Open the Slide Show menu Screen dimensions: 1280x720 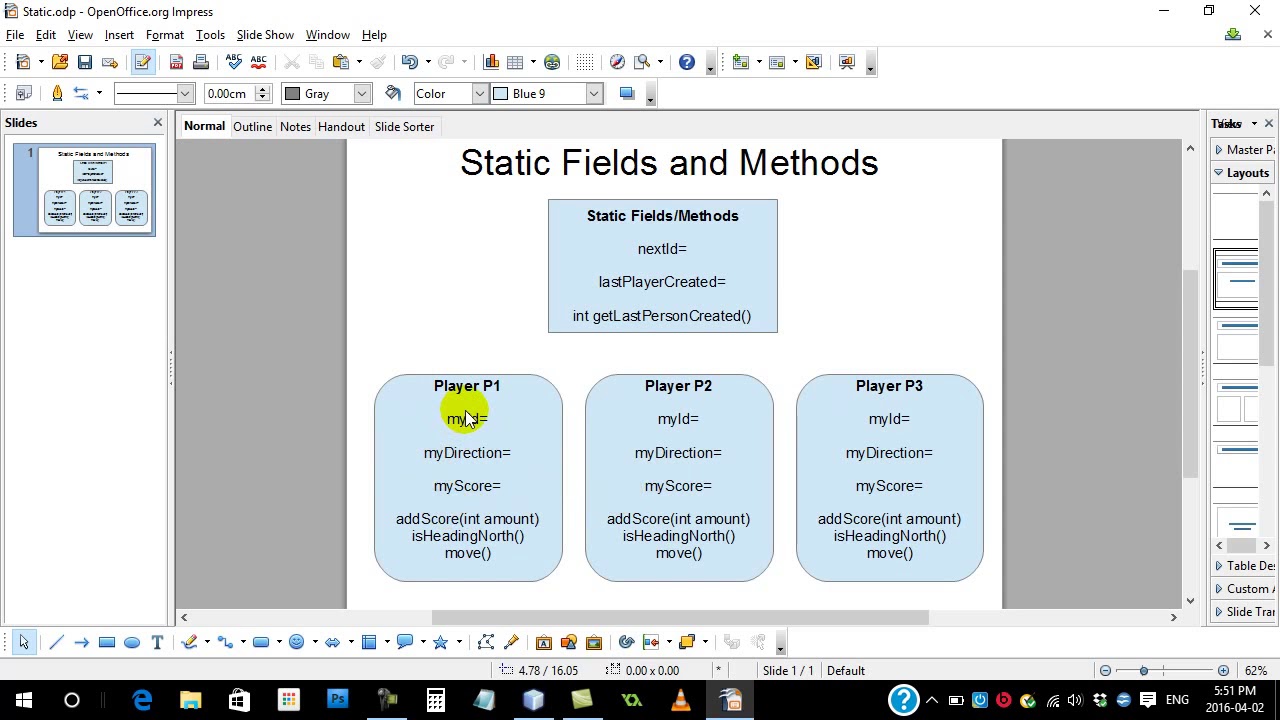(x=265, y=35)
